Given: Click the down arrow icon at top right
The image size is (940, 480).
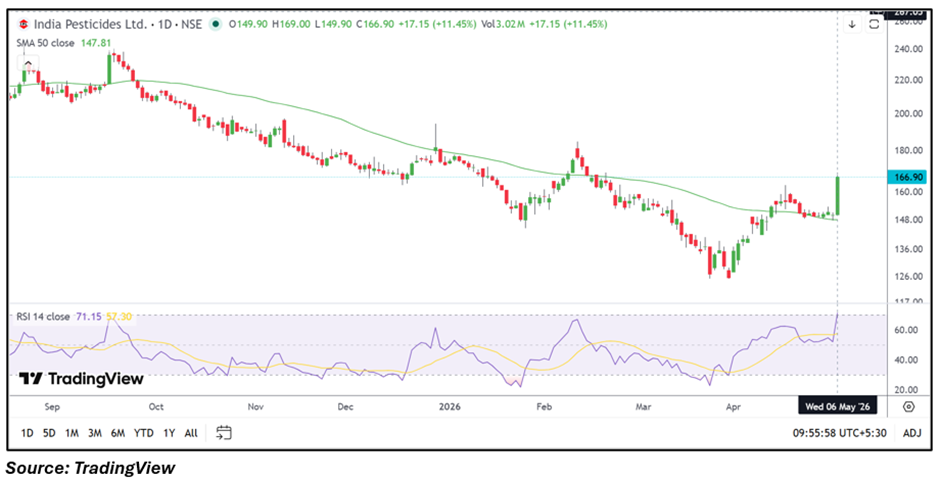Looking at the screenshot, I should coord(852,25).
